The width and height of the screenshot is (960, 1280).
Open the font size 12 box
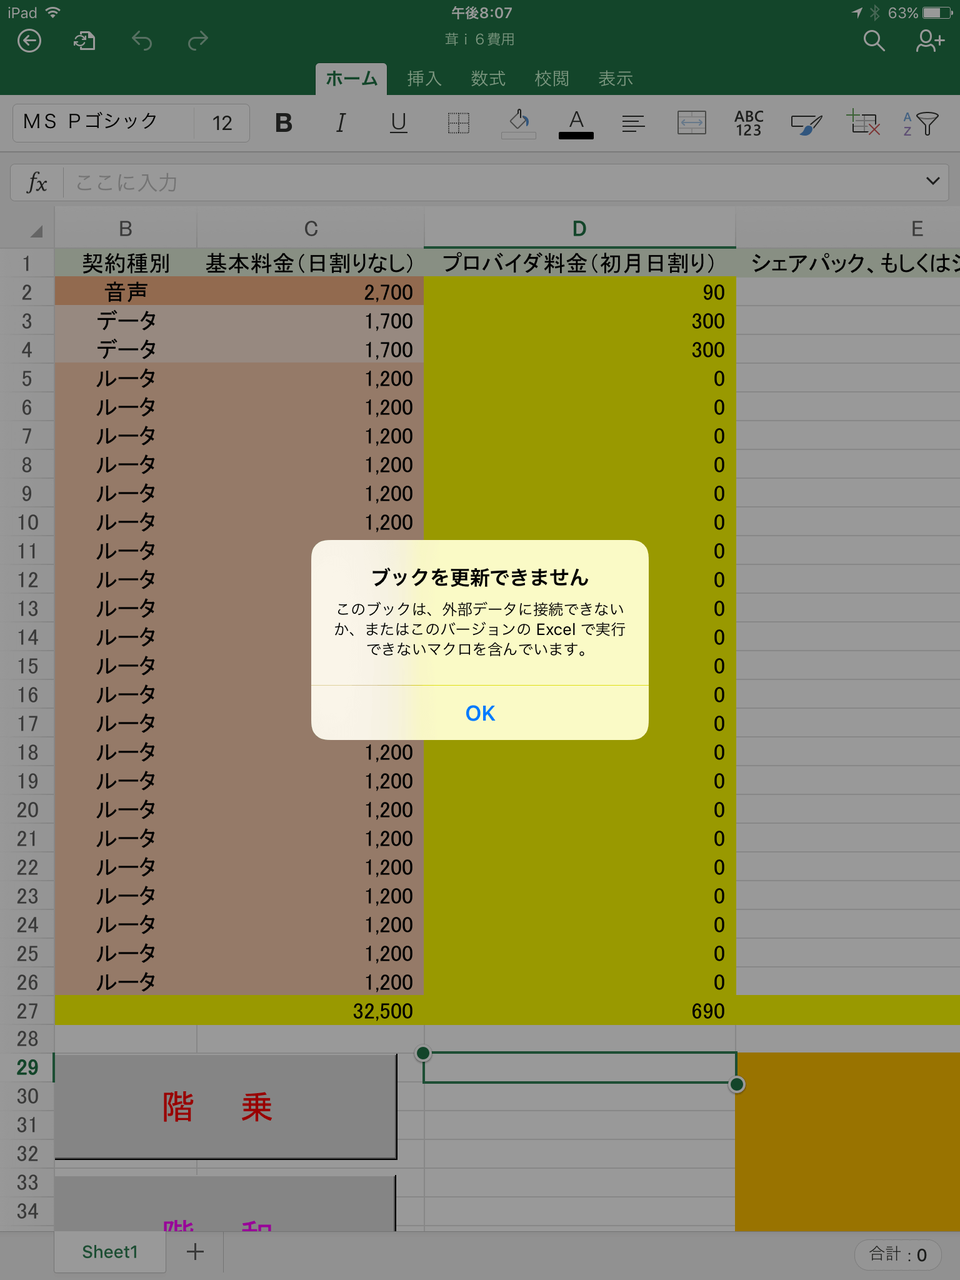pyautogui.click(x=222, y=122)
